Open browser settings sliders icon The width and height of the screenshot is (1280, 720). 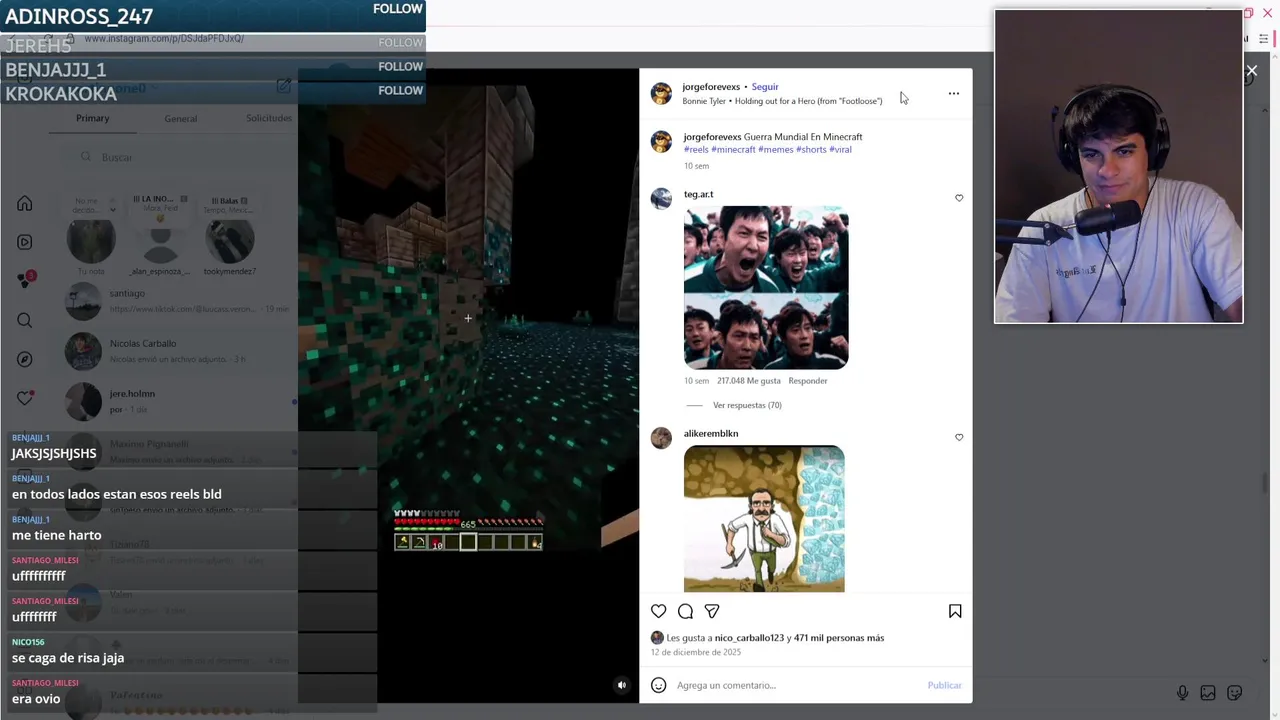[x=1264, y=39]
